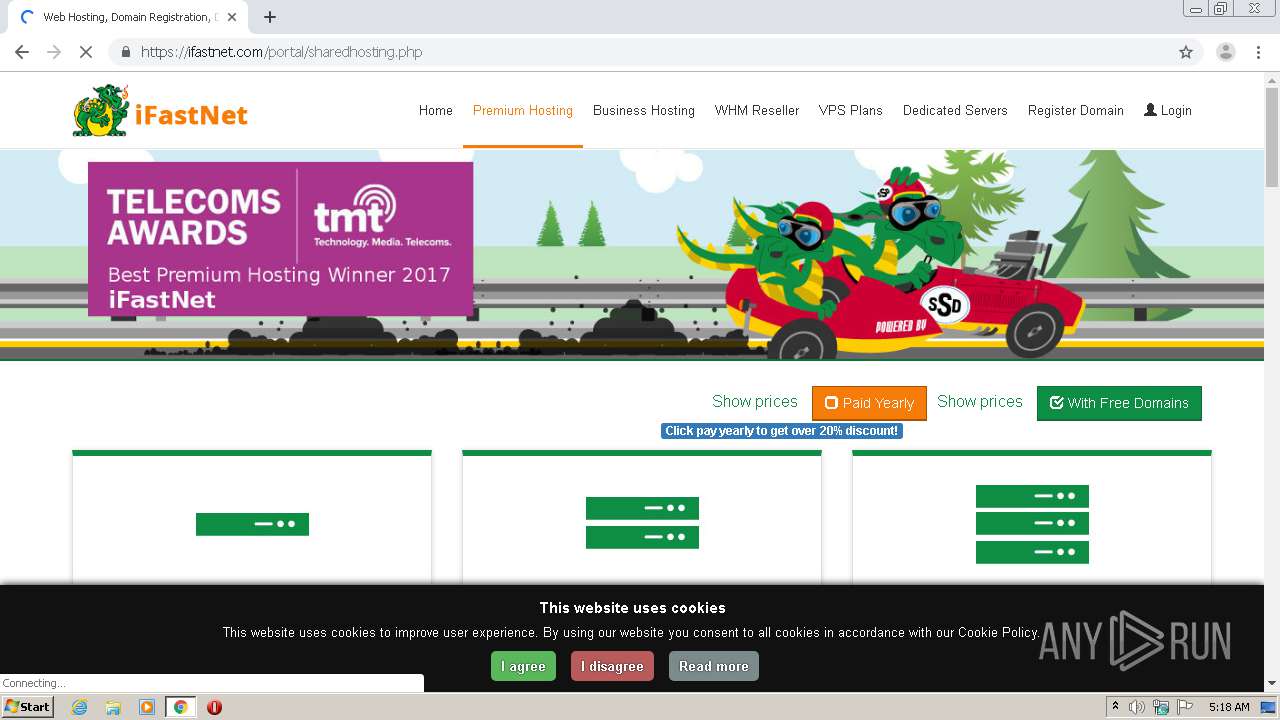The image size is (1280, 720).
Task: Close the Web Hosting tab
Action: [232, 17]
